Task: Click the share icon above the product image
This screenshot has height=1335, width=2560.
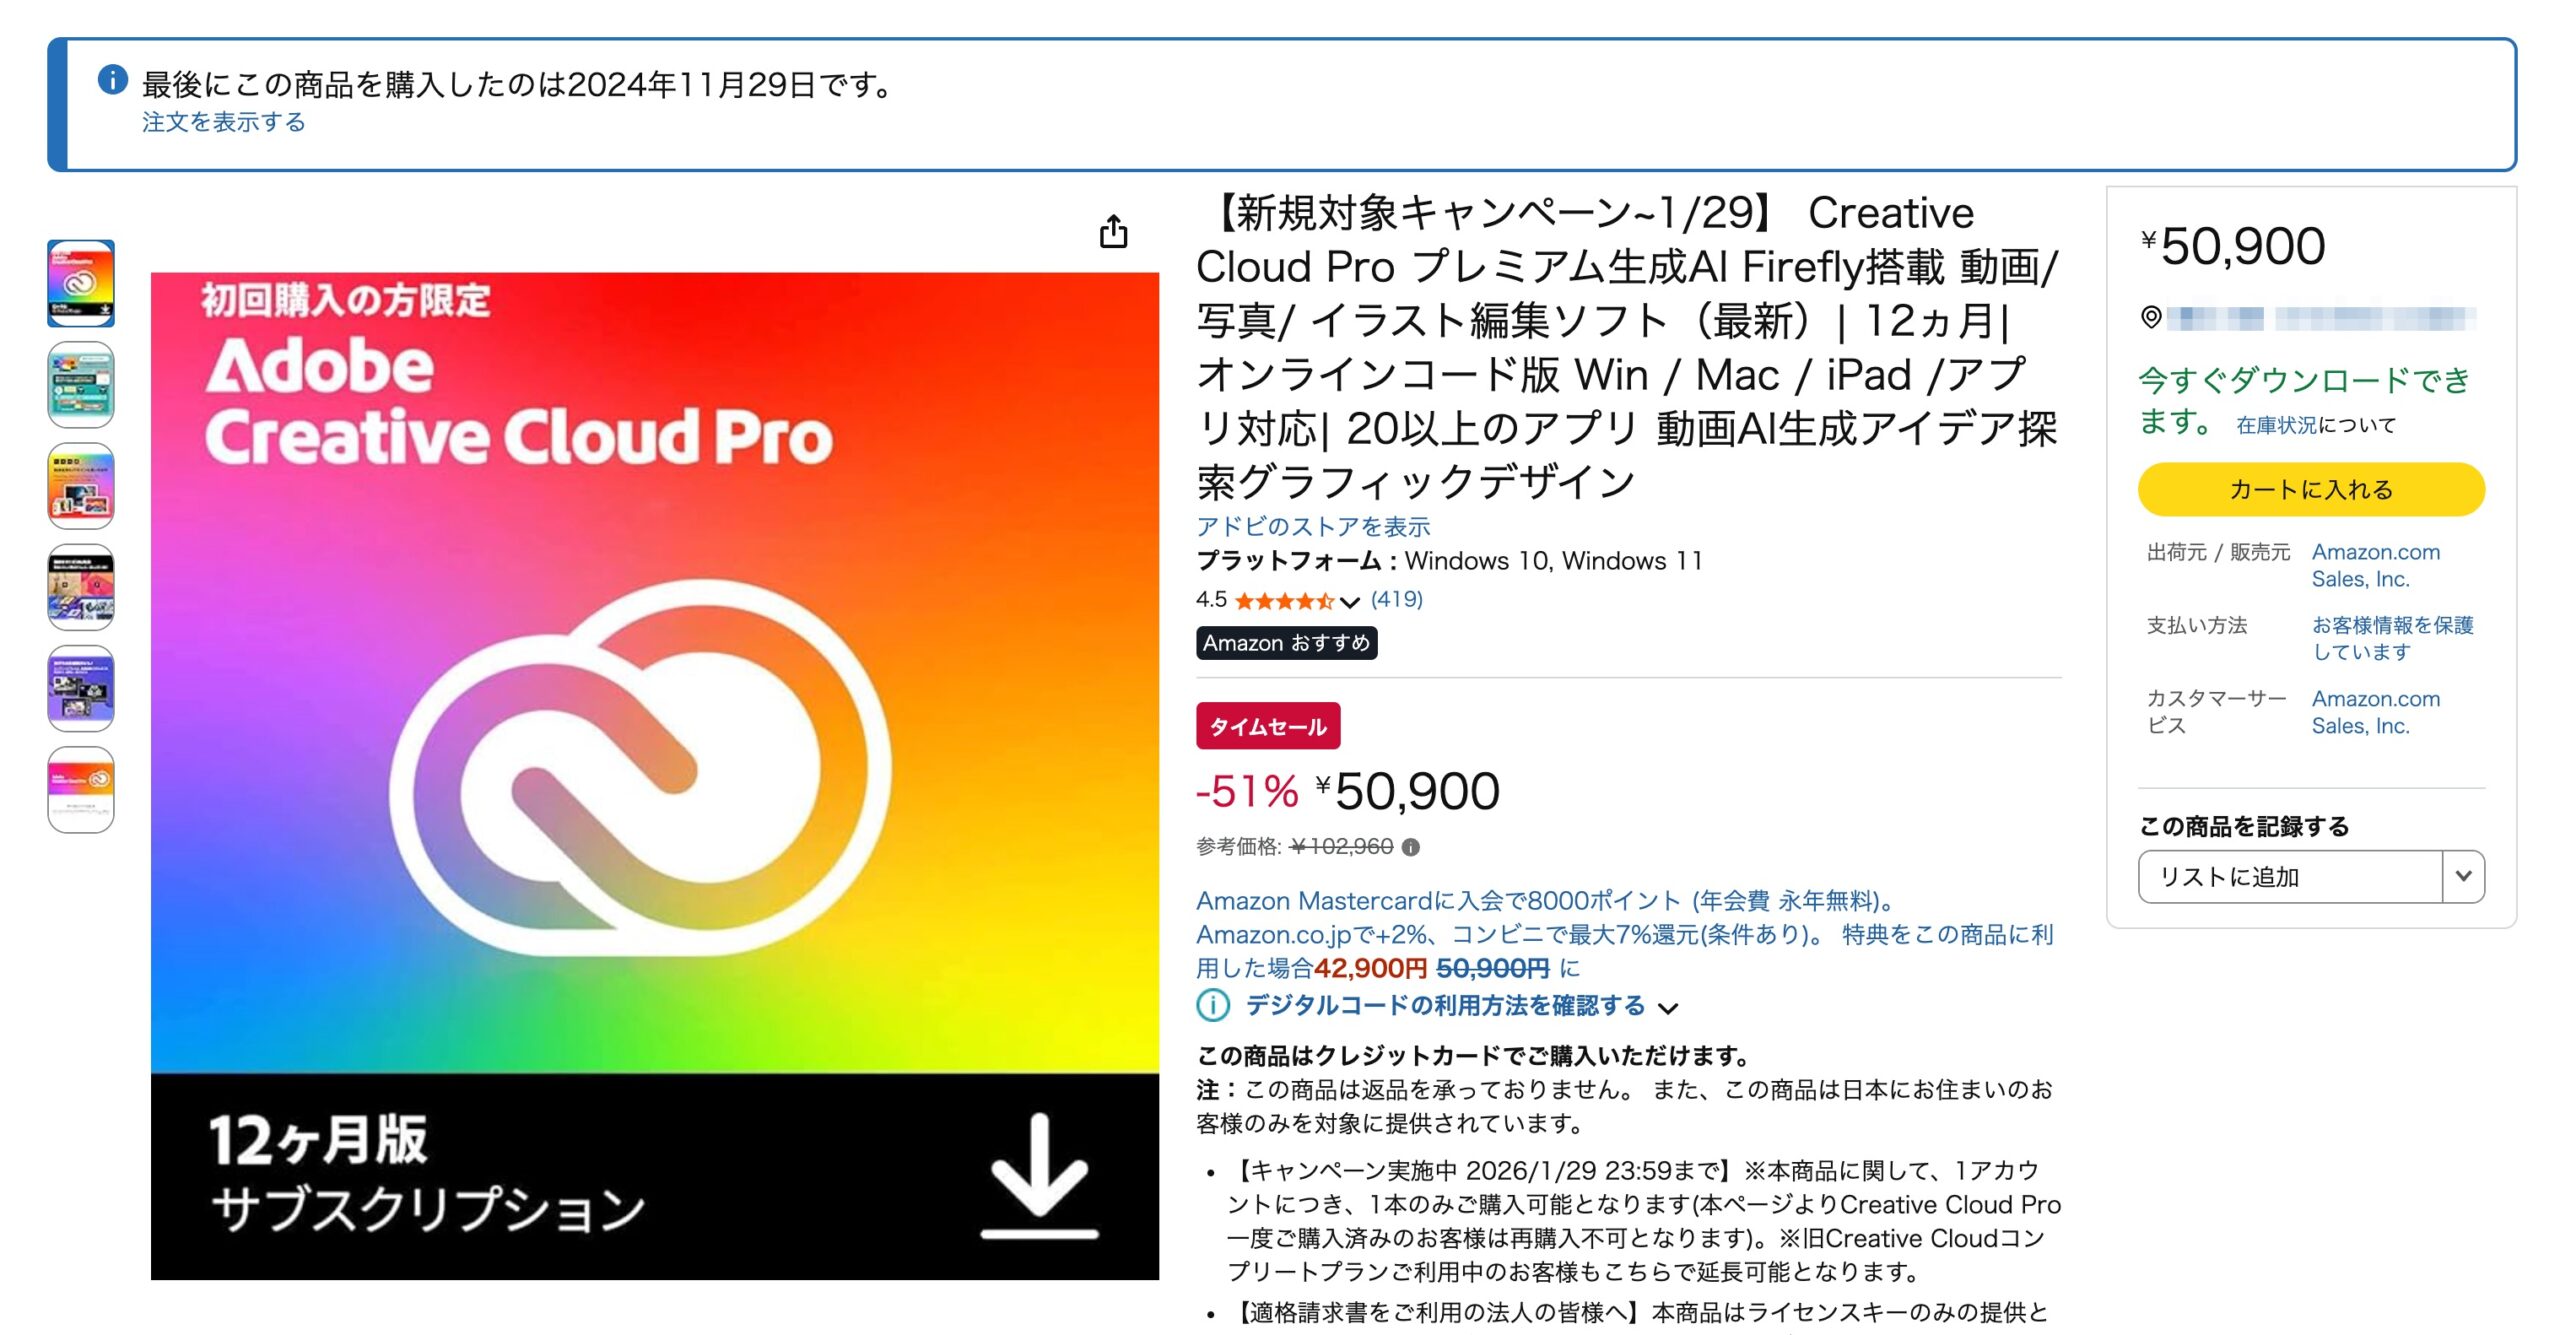Action: pos(1113,231)
